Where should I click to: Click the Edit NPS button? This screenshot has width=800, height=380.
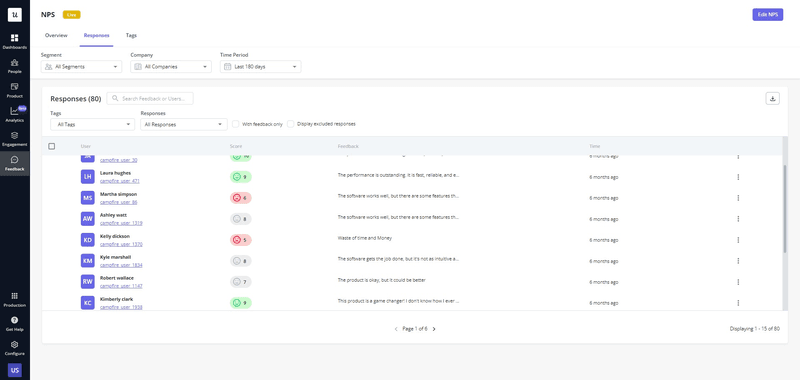coord(767,15)
